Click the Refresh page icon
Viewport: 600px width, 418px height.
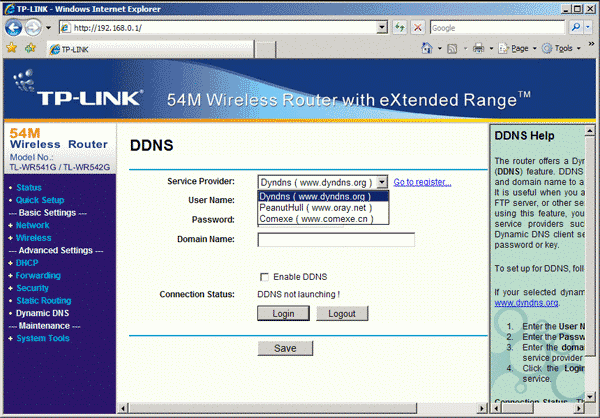click(x=400, y=28)
